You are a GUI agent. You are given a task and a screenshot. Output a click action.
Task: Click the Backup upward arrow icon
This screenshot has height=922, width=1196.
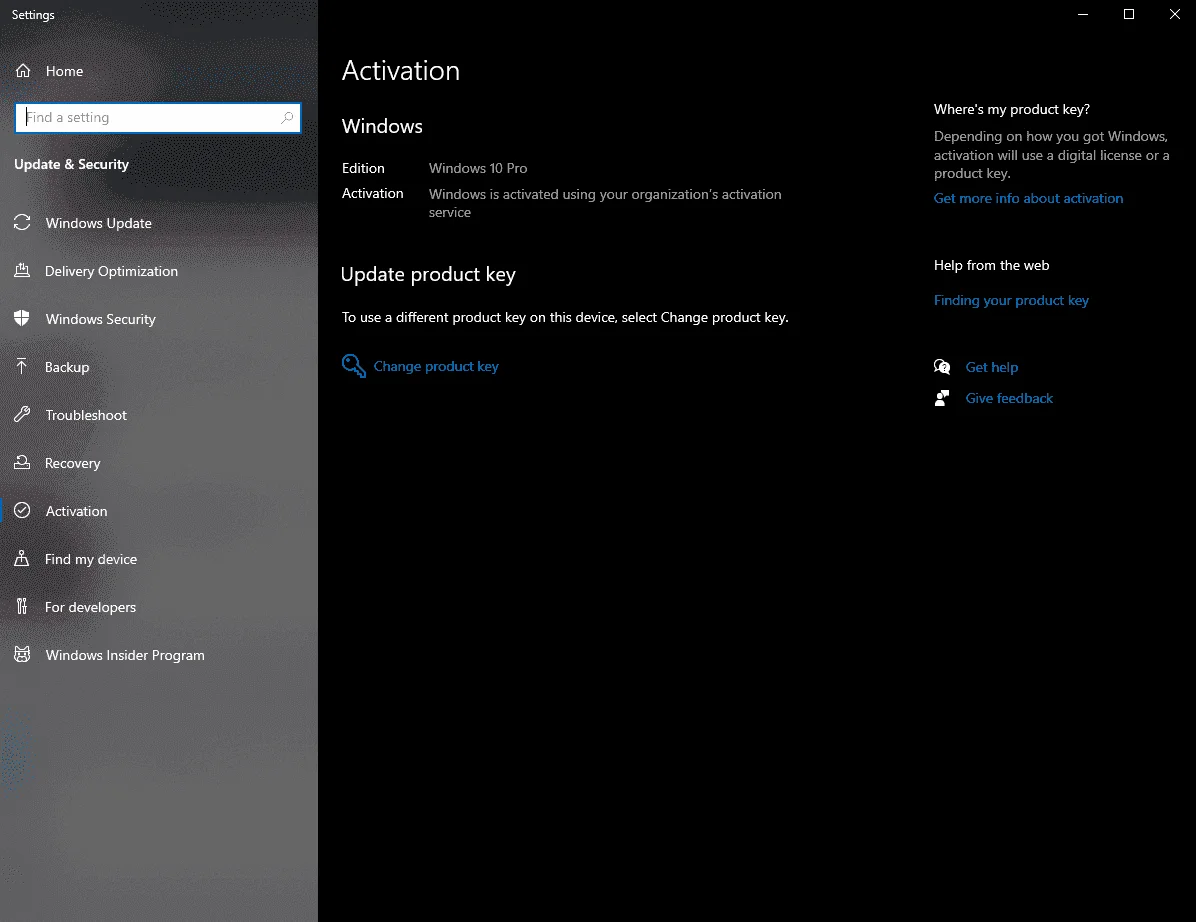coord(22,367)
